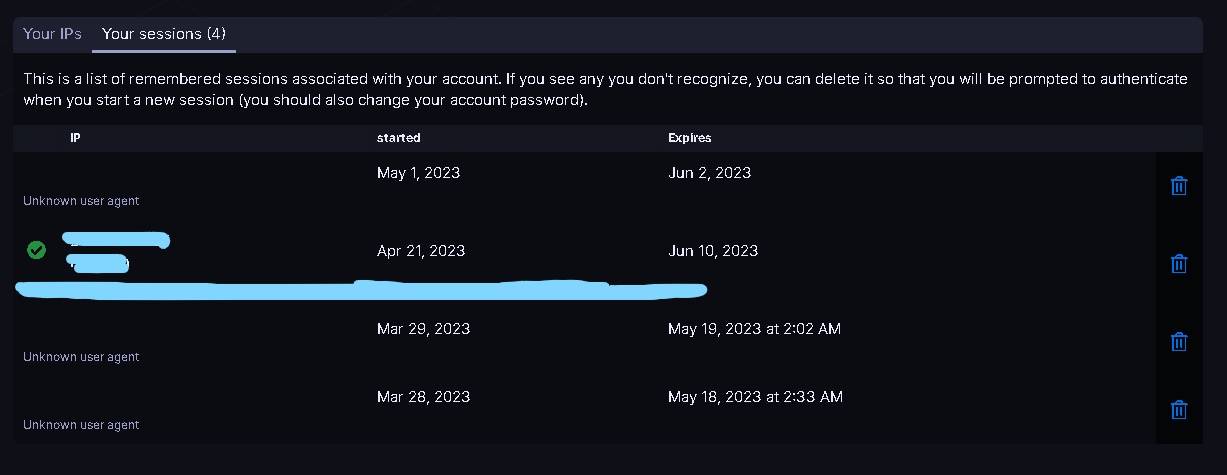Click the green checkmark current-session icon
The height and width of the screenshot is (475, 1227).
pos(36,250)
